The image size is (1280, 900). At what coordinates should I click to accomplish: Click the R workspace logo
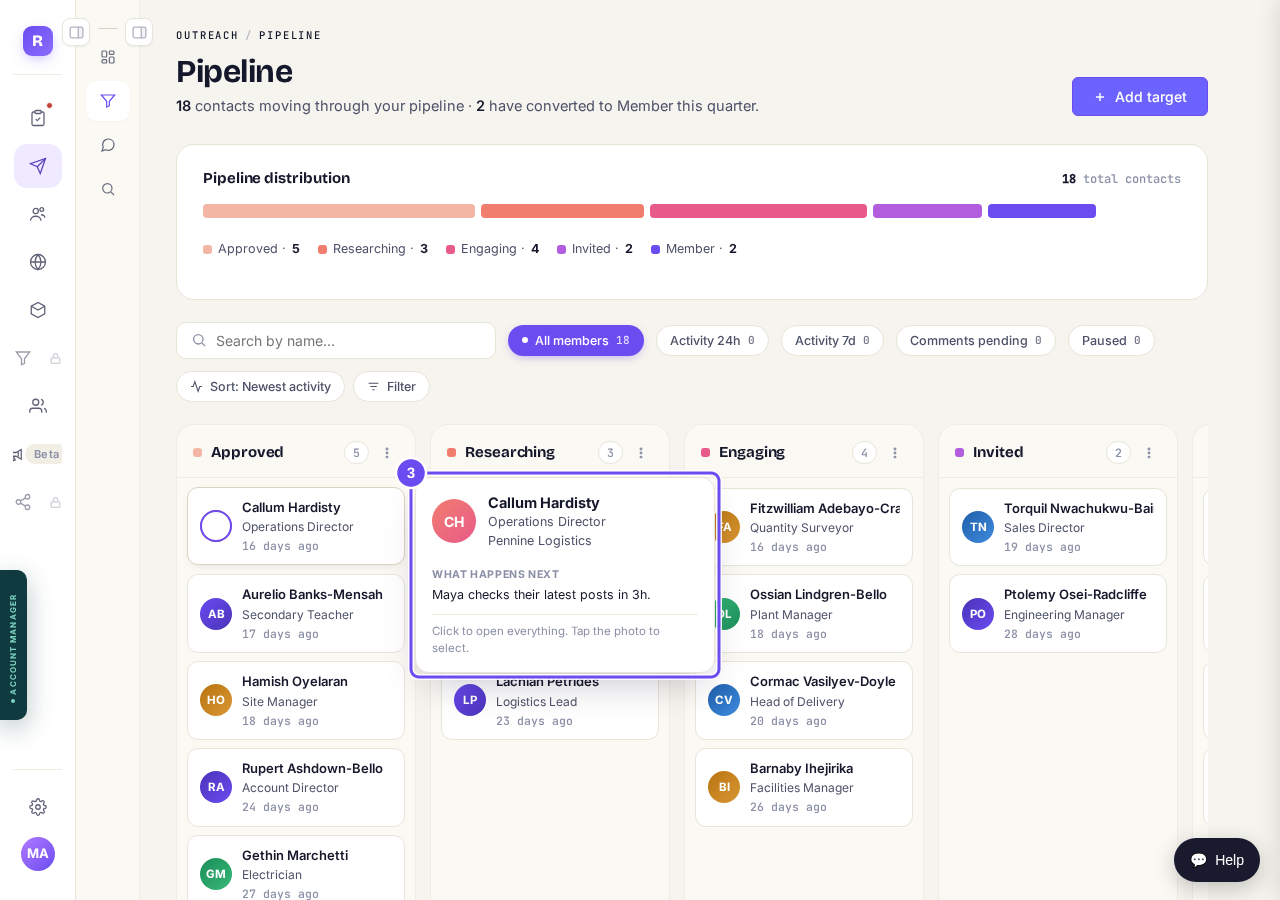(x=38, y=41)
